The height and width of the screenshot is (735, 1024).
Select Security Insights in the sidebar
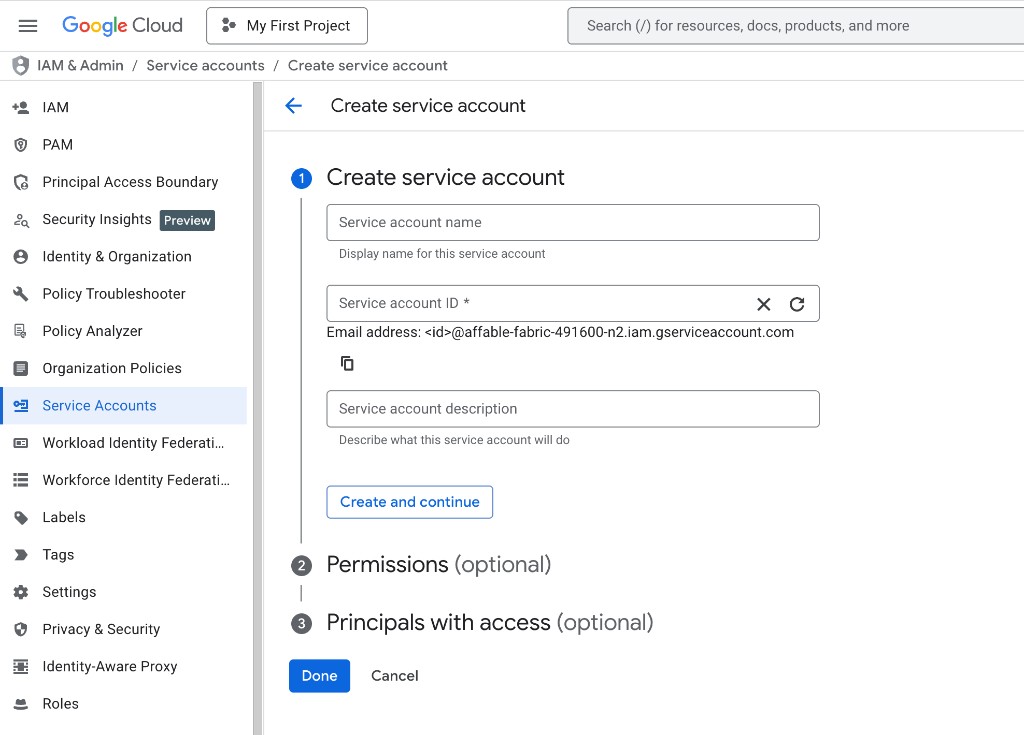click(98, 219)
